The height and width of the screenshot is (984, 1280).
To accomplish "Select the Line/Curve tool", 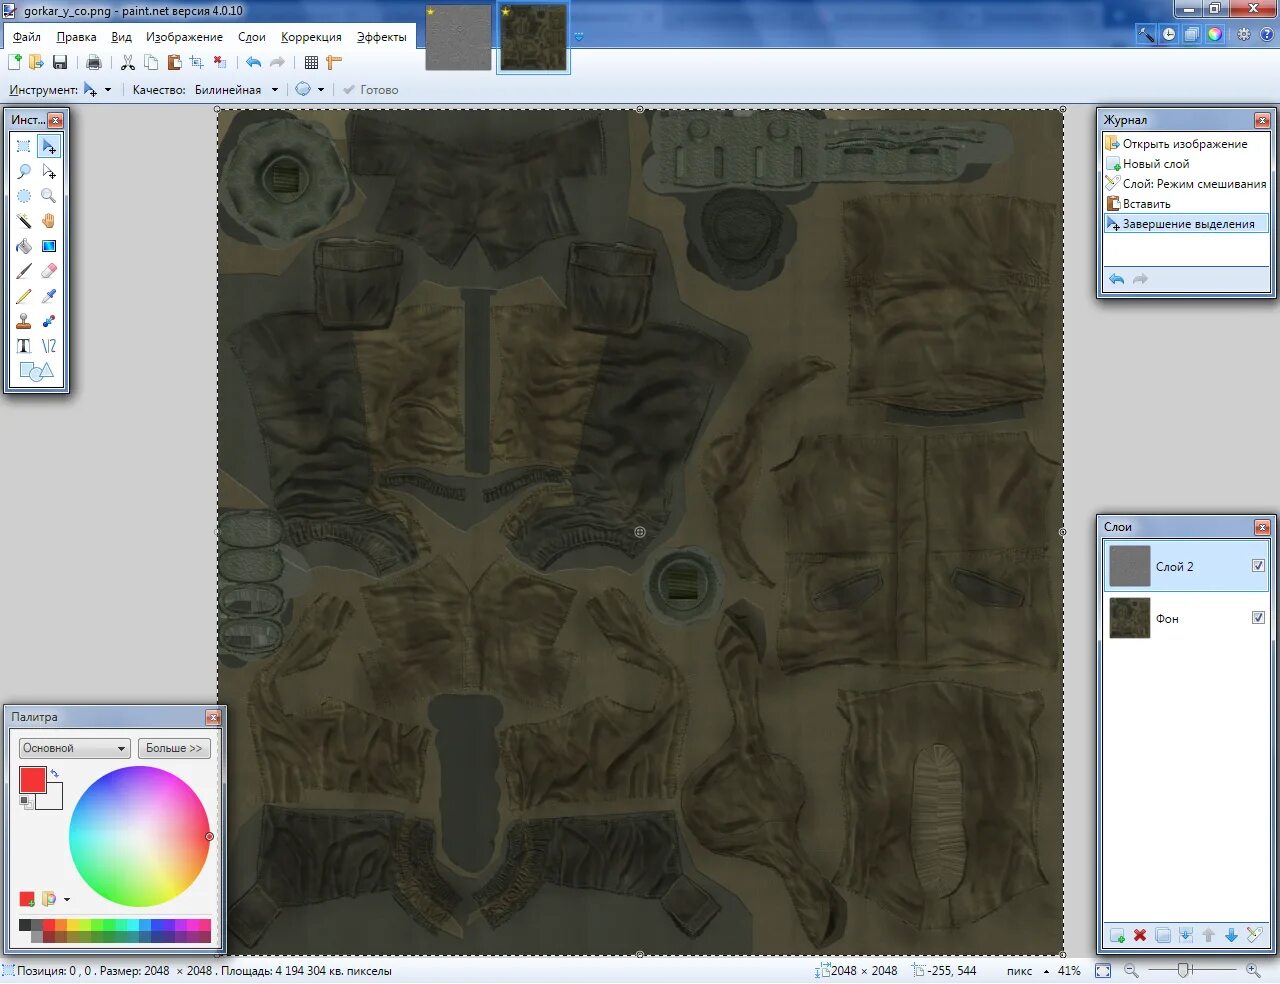I will (49, 346).
